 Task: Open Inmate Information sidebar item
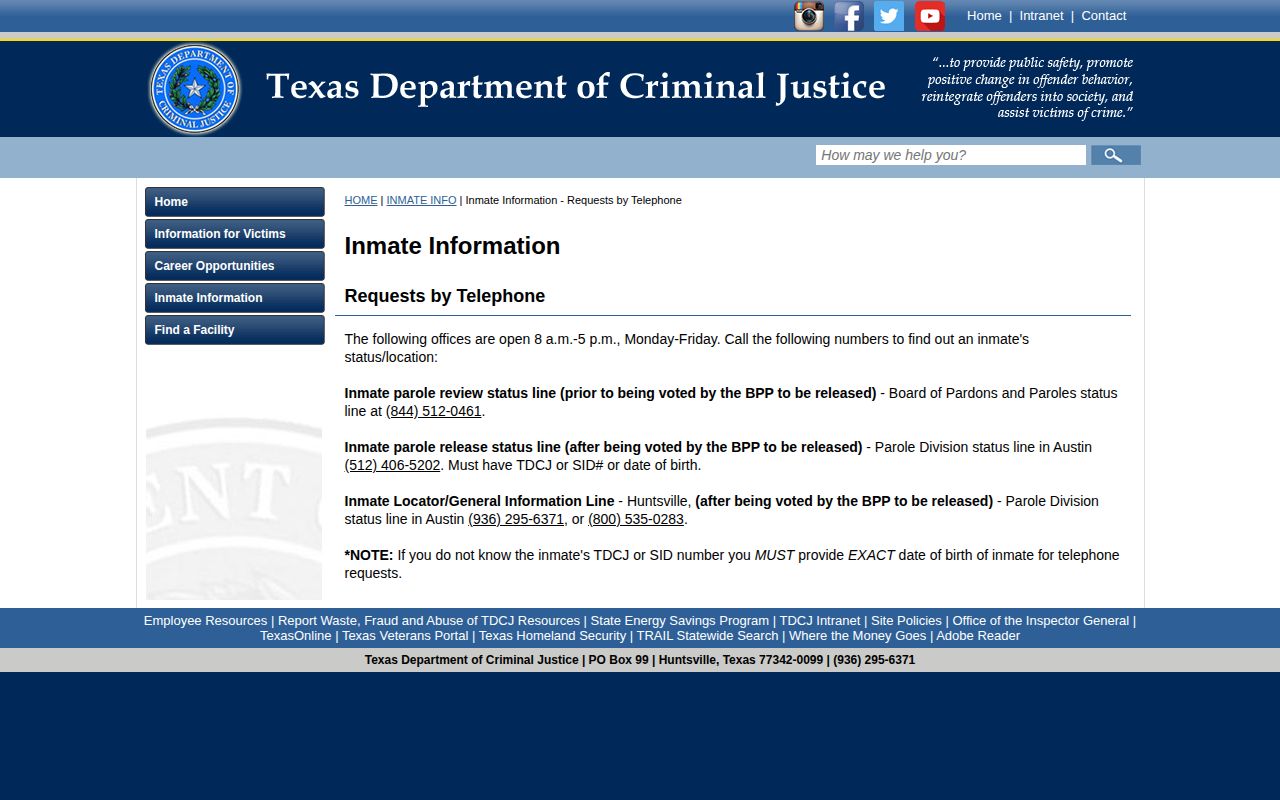pos(235,298)
